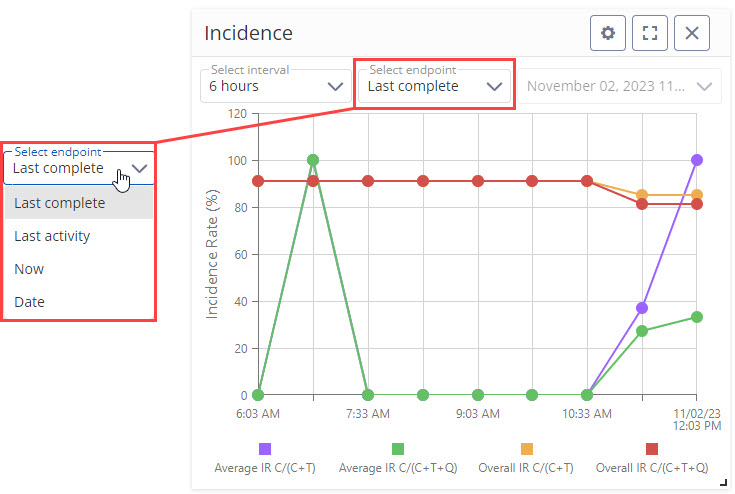Viewport: 735px width, 494px height.
Task: Click the purple data point at 100%
Action: pos(697,160)
